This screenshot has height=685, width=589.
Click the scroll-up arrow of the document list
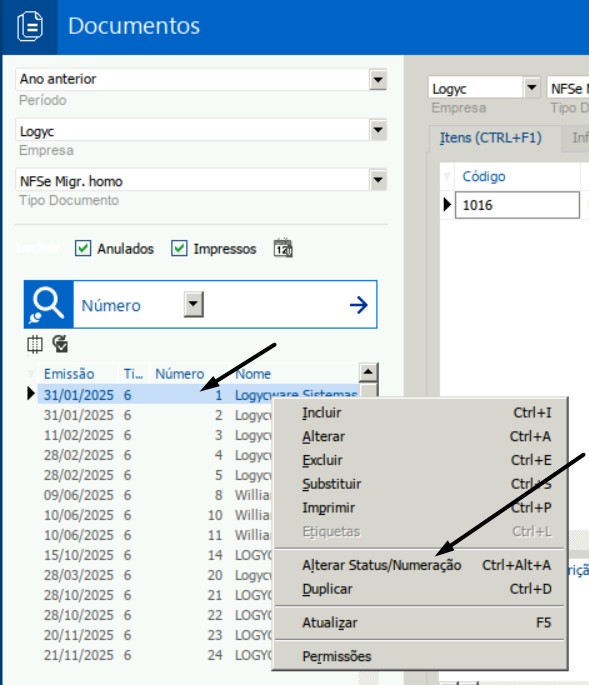[368, 372]
